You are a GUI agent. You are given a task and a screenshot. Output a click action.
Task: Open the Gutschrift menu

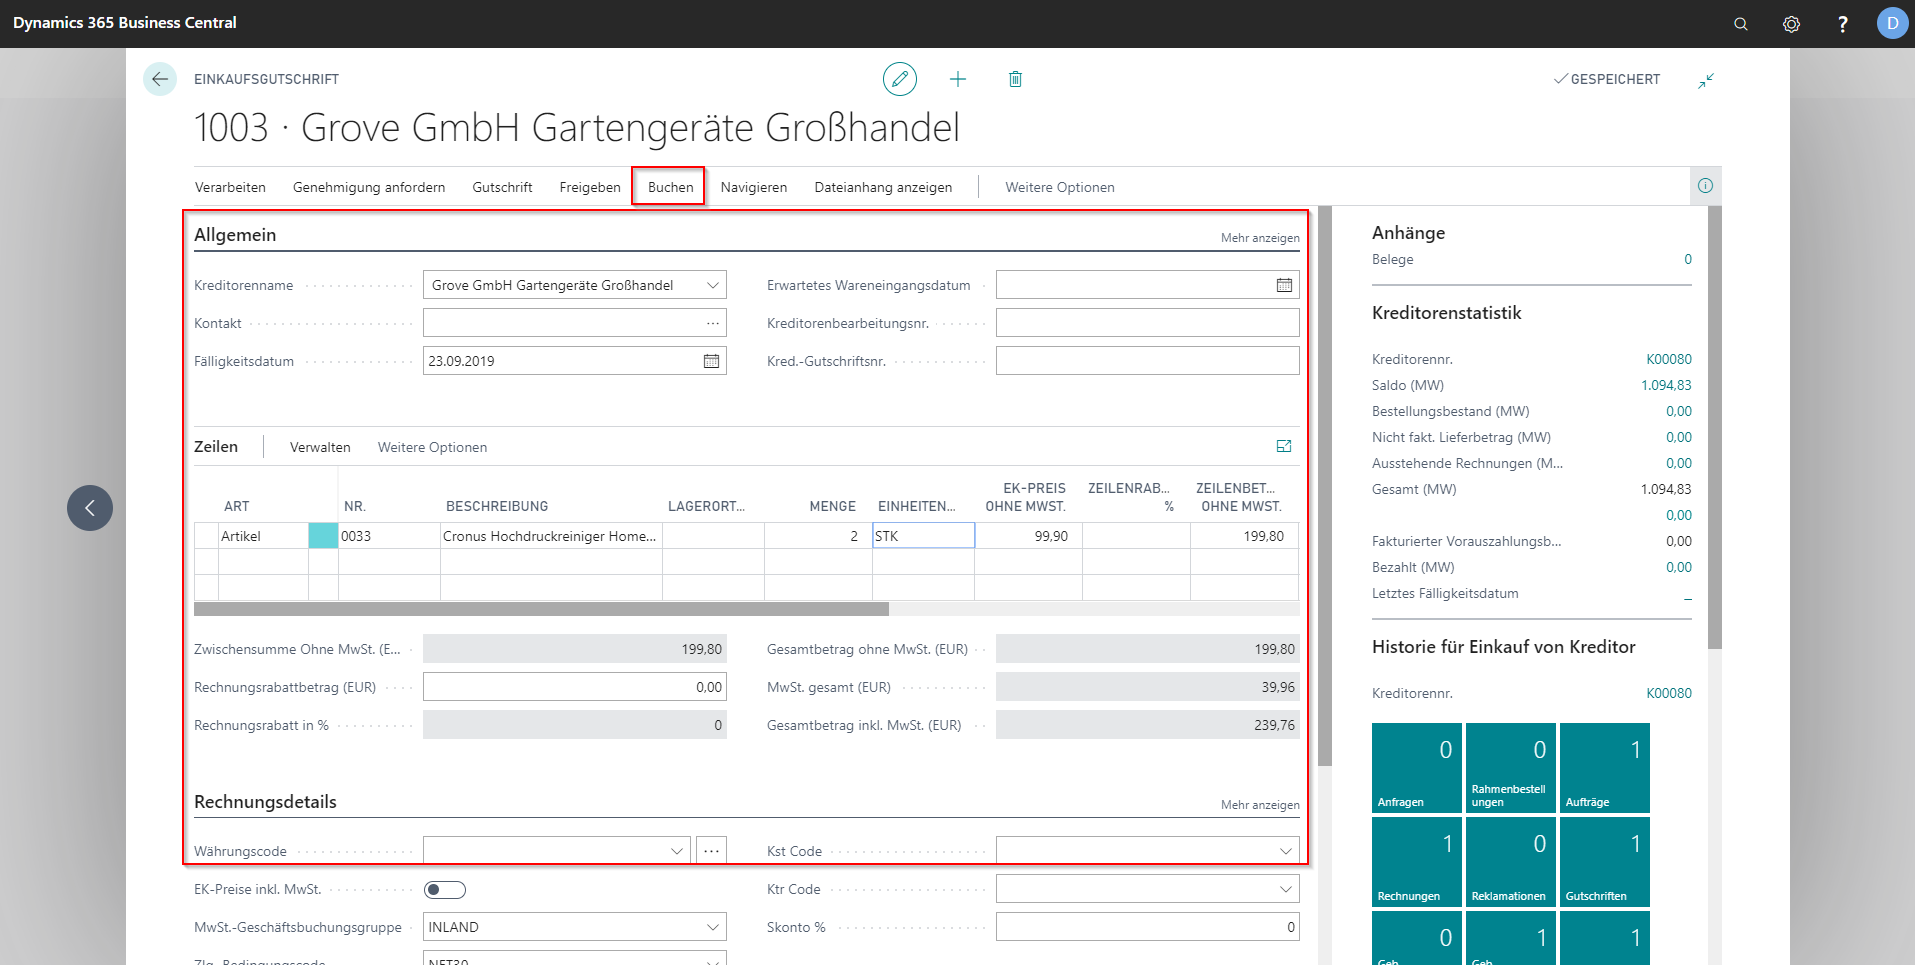(x=502, y=187)
